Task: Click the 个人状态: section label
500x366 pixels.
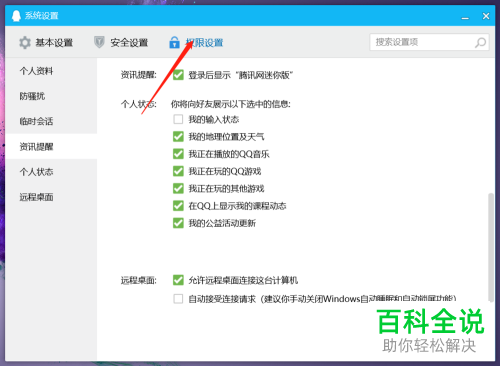Action: coord(139,104)
